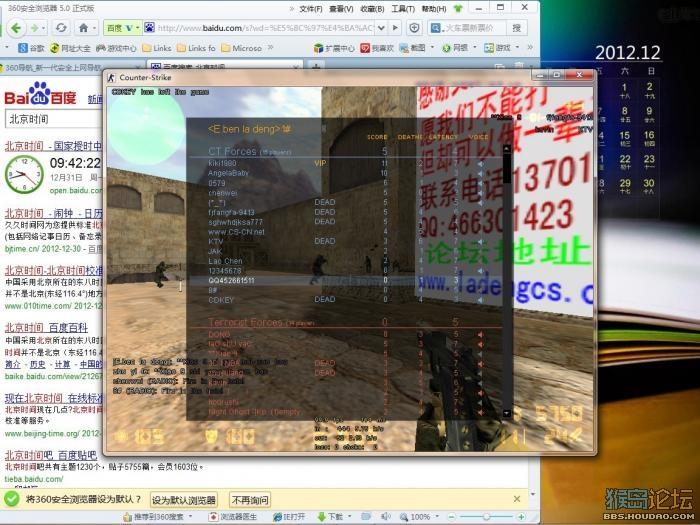Open 浏览器医生 in status bar
The width and height of the screenshot is (700, 525).
pos(233,517)
